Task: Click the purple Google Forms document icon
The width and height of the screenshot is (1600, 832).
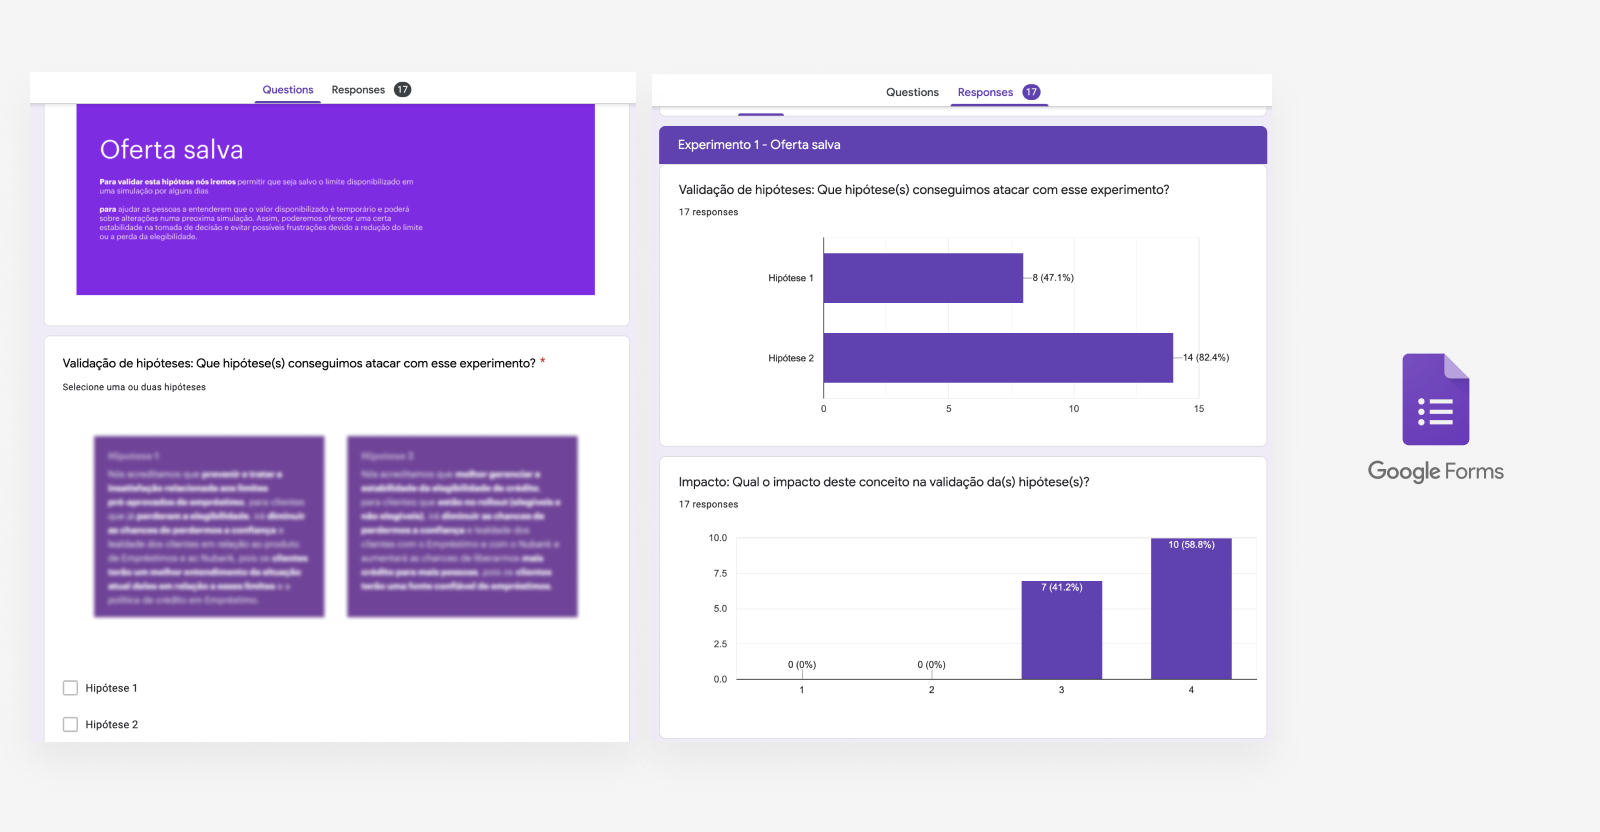Action: coord(1435,399)
